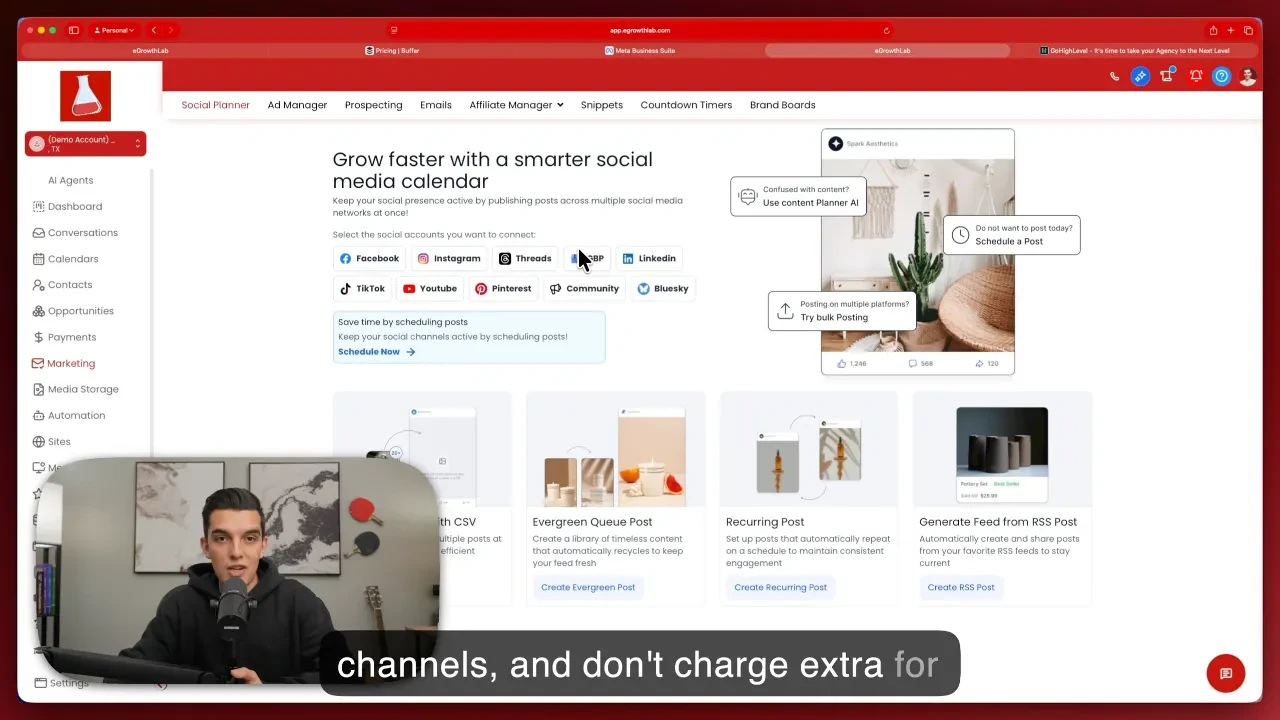Switch to the Pricing | Buffer browser tab
The height and width of the screenshot is (720, 1280).
click(392, 50)
